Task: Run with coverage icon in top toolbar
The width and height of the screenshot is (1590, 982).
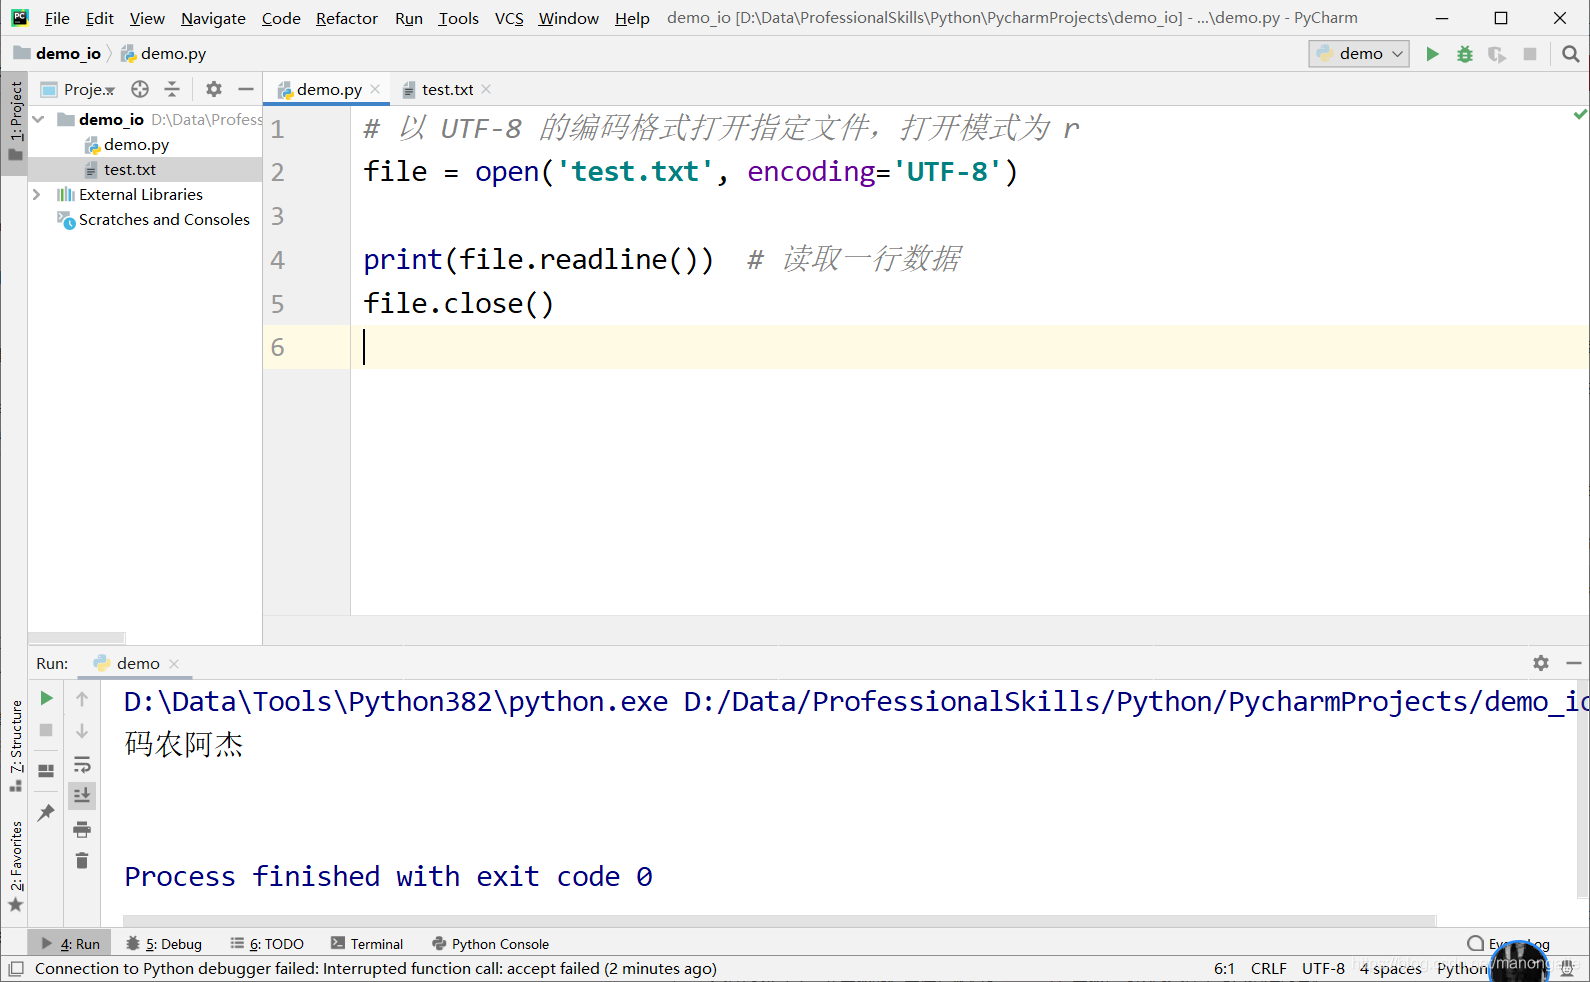Action: point(1497,54)
